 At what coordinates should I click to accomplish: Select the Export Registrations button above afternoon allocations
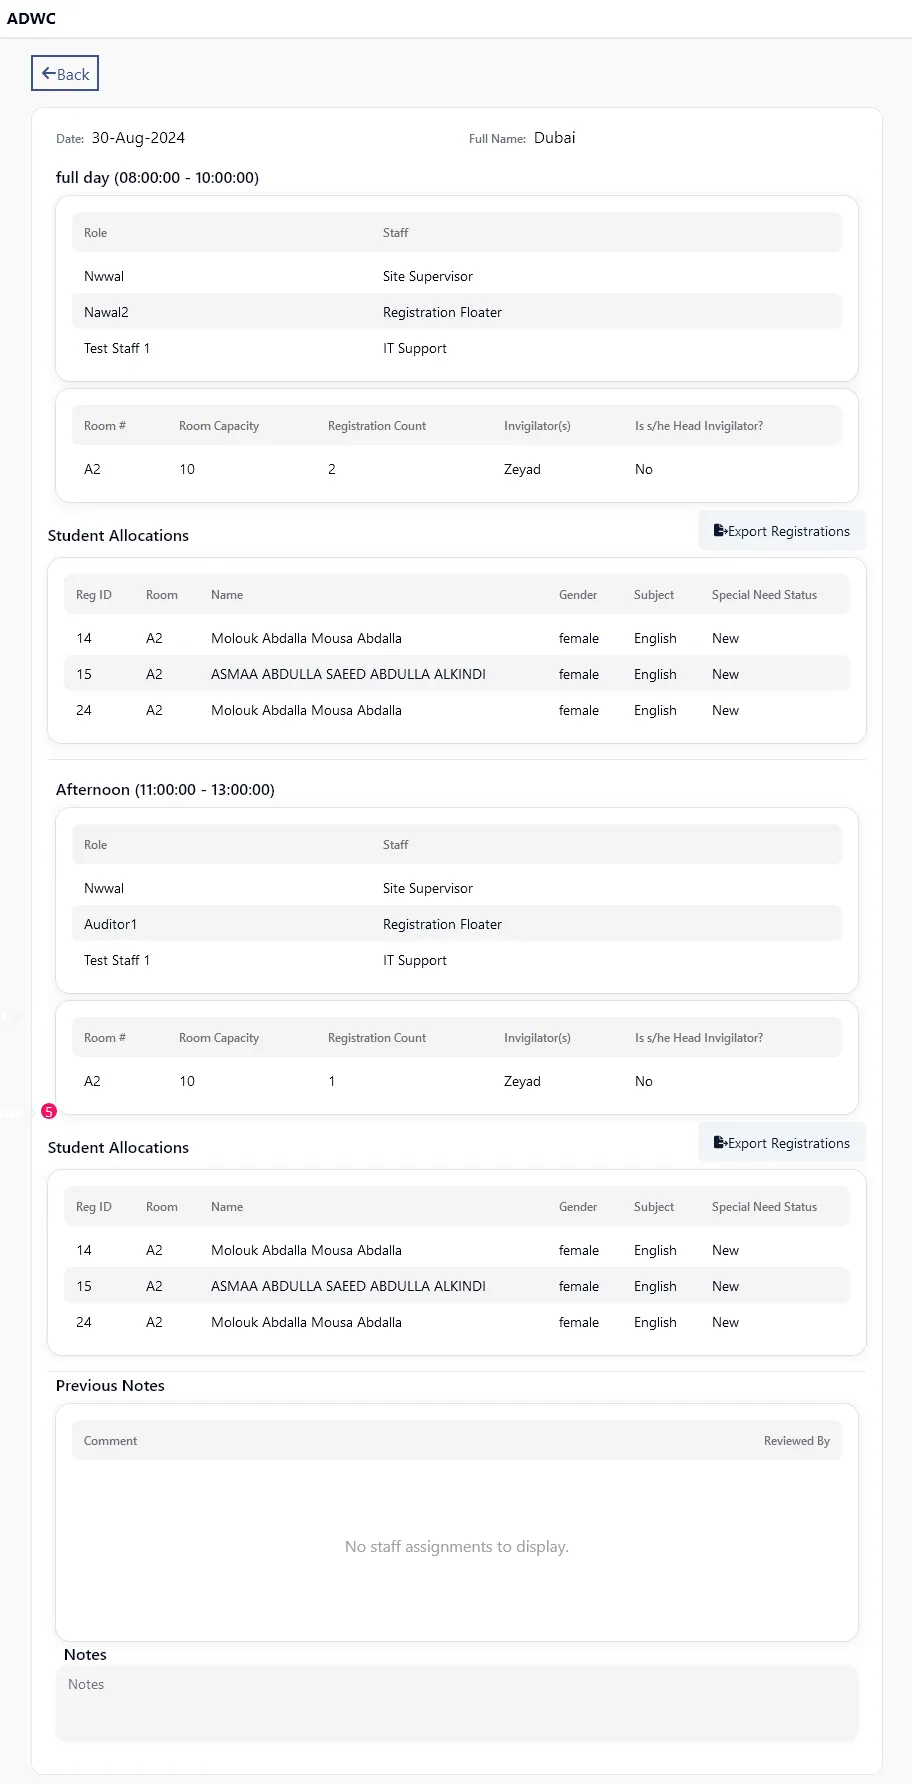[x=781, y=1142]
